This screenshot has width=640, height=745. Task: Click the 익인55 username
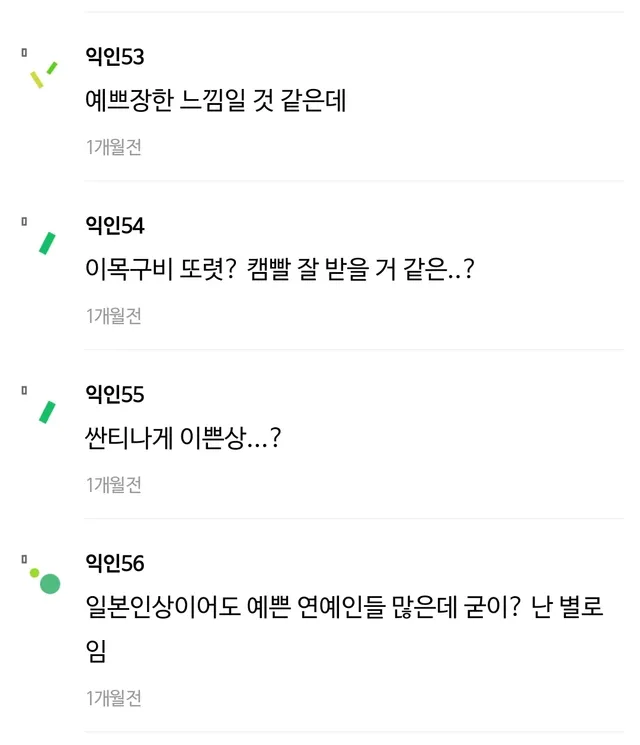(x=115, y=395)
